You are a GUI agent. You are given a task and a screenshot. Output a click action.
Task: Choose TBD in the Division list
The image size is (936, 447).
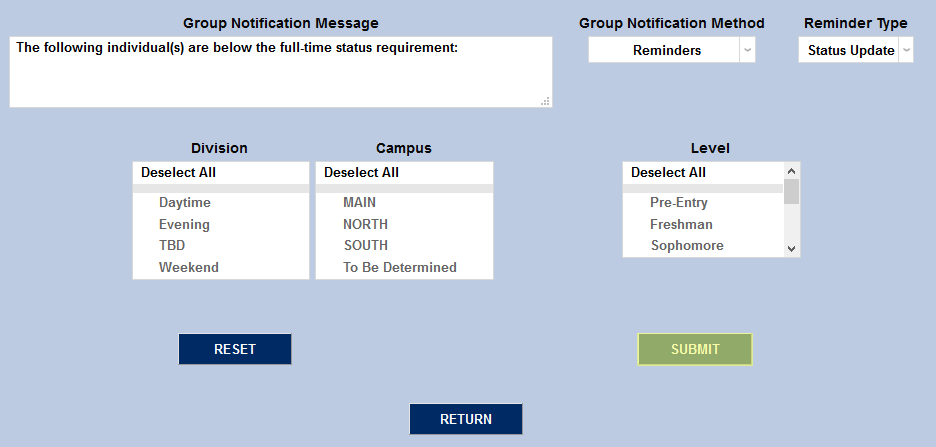point(172,245)
